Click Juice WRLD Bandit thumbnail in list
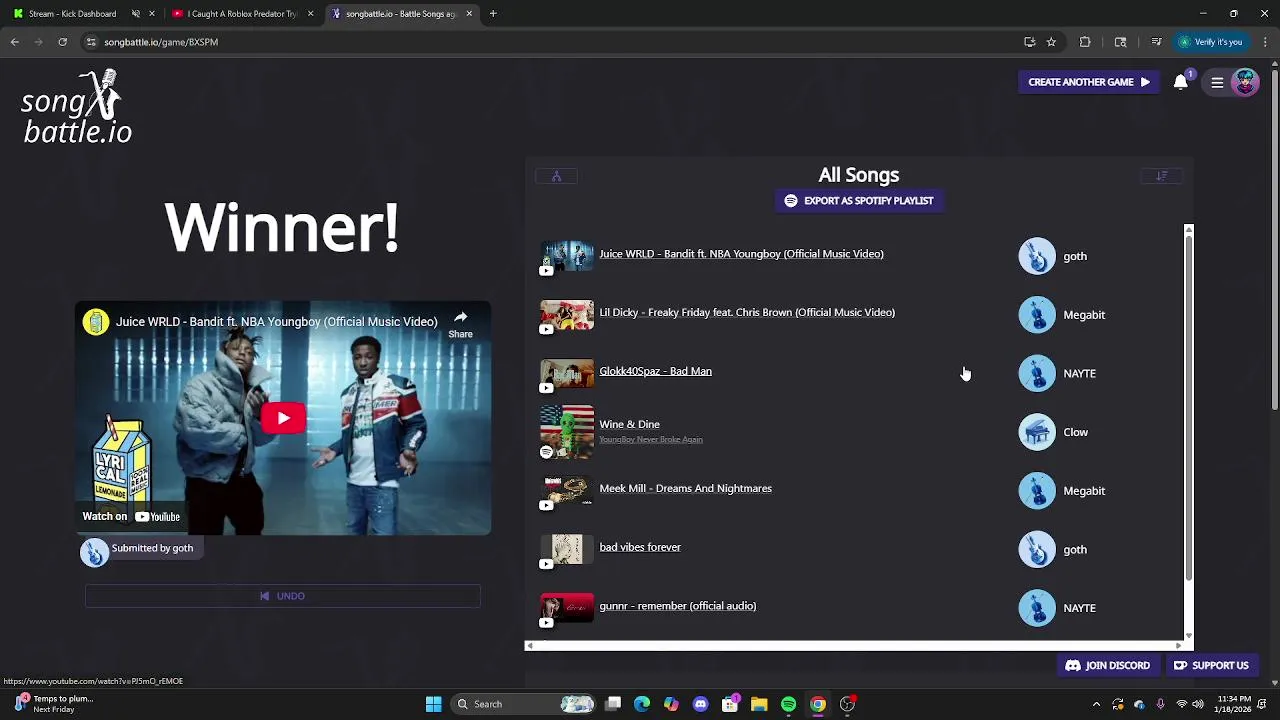The height and width of the screenshot is (720, 1280). coord(567,256)
